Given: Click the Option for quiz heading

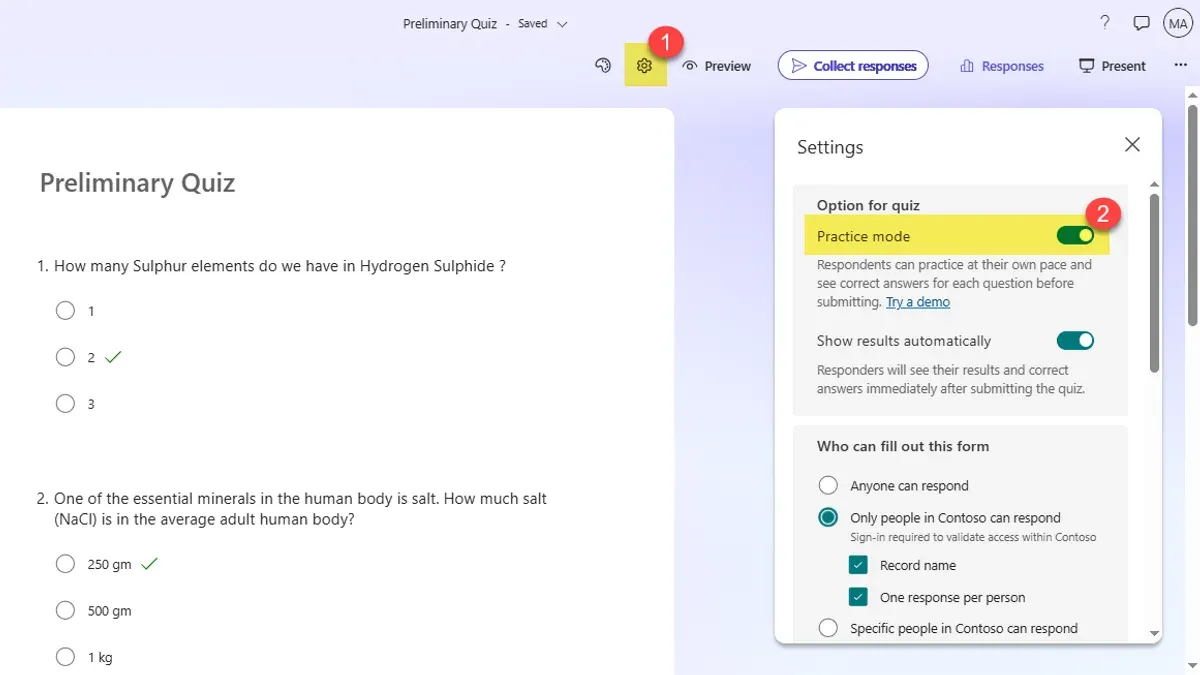Looking at the screenshot, I should pyautogui.click(x=868, y=205).
